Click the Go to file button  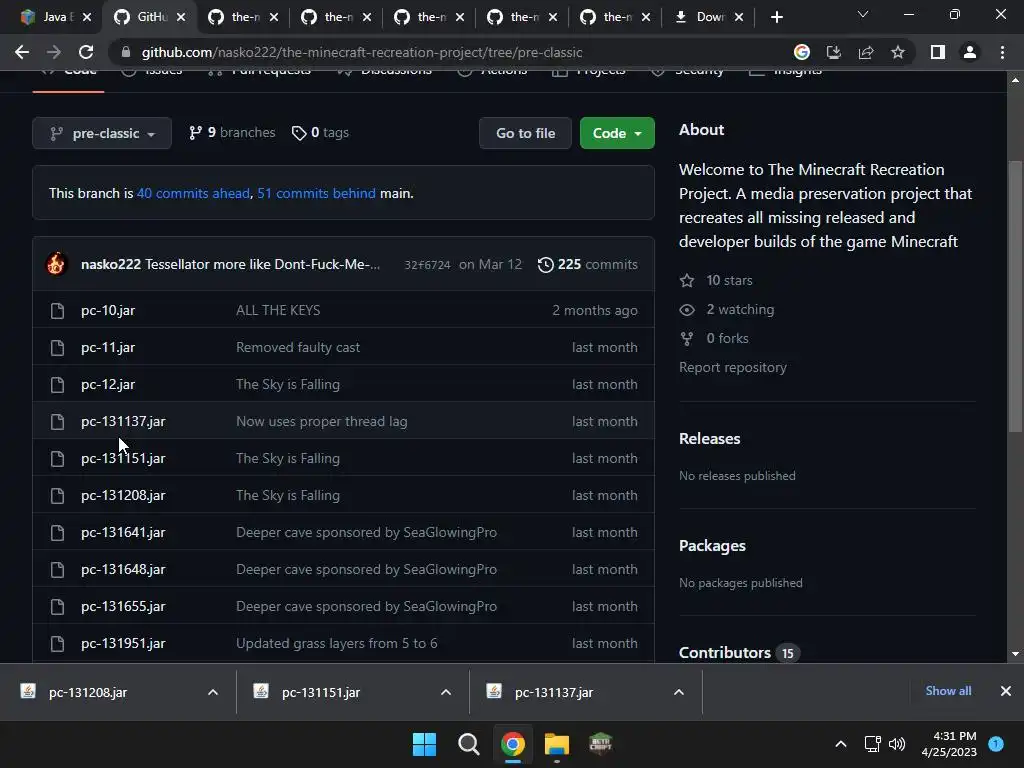[526, 133]
